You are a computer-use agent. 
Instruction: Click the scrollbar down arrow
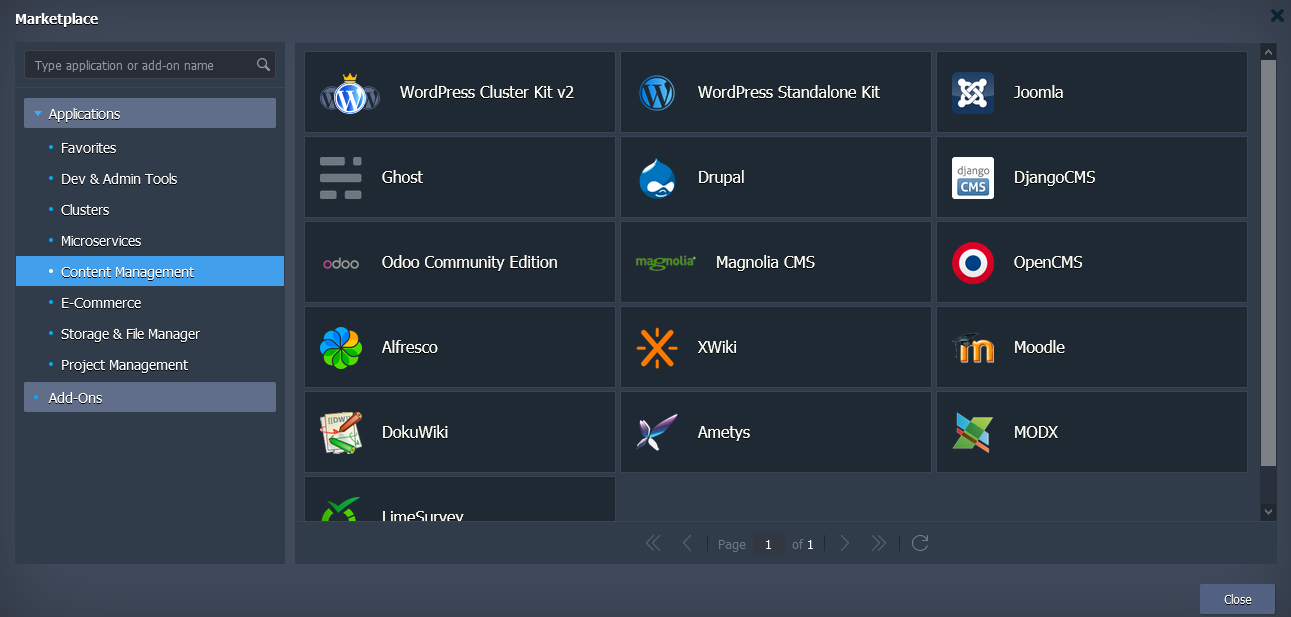tap(1268, 511)
